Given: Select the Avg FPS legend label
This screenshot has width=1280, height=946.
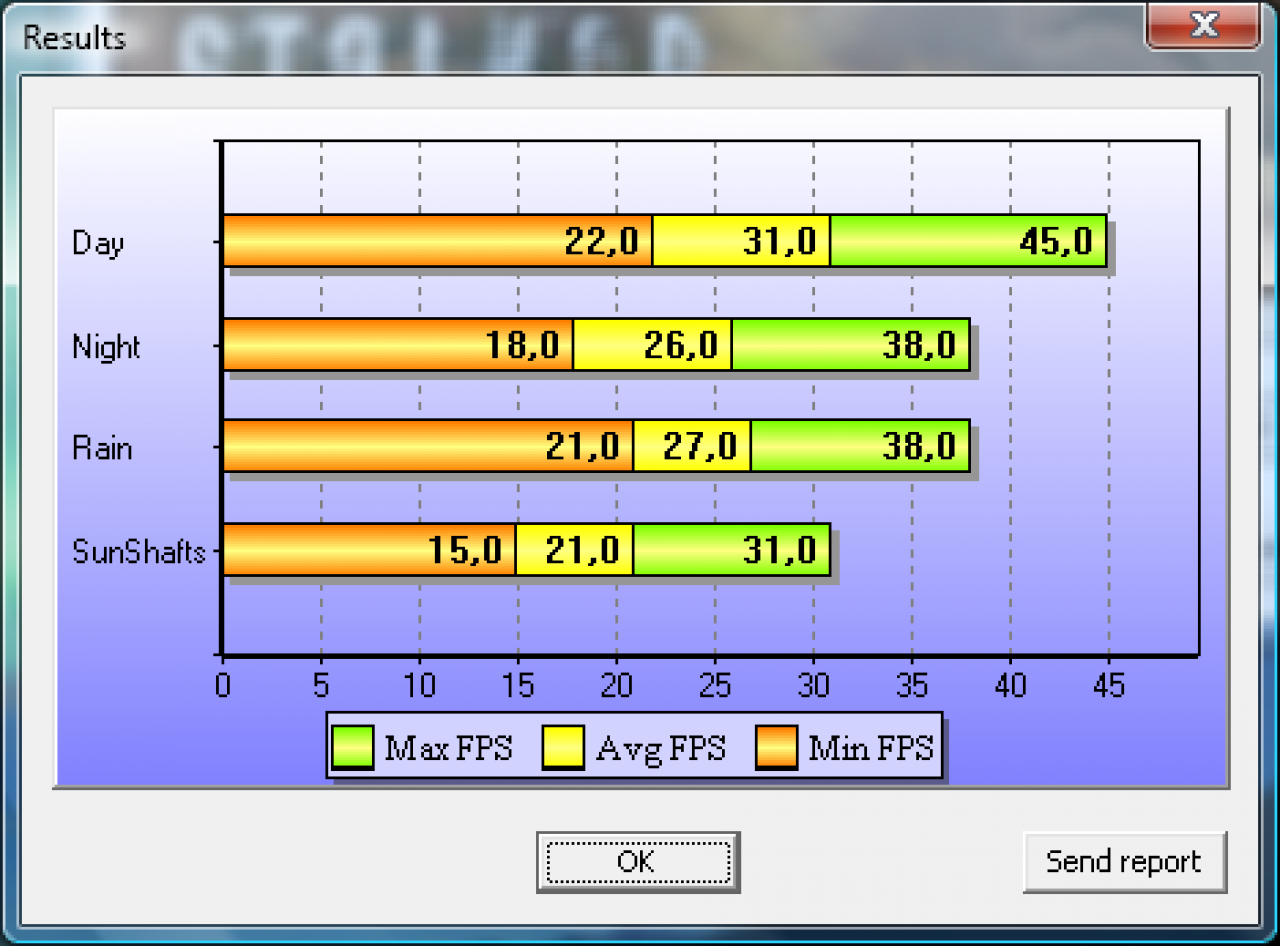Looking at the screenshot, I should 660,748.
